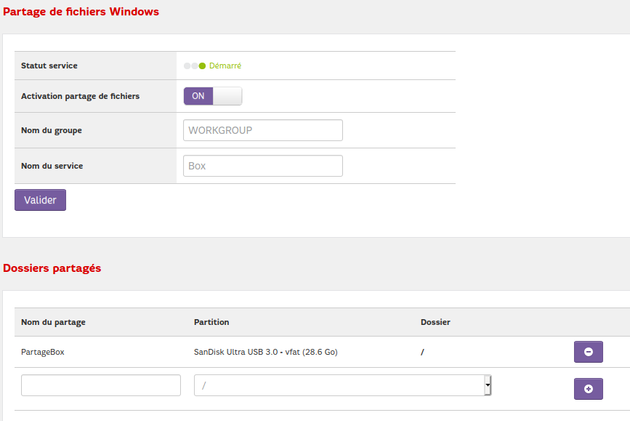The height and width of the screenshot is (421, 630).
Task: Click the Partition column header
Action: point(212,323)
